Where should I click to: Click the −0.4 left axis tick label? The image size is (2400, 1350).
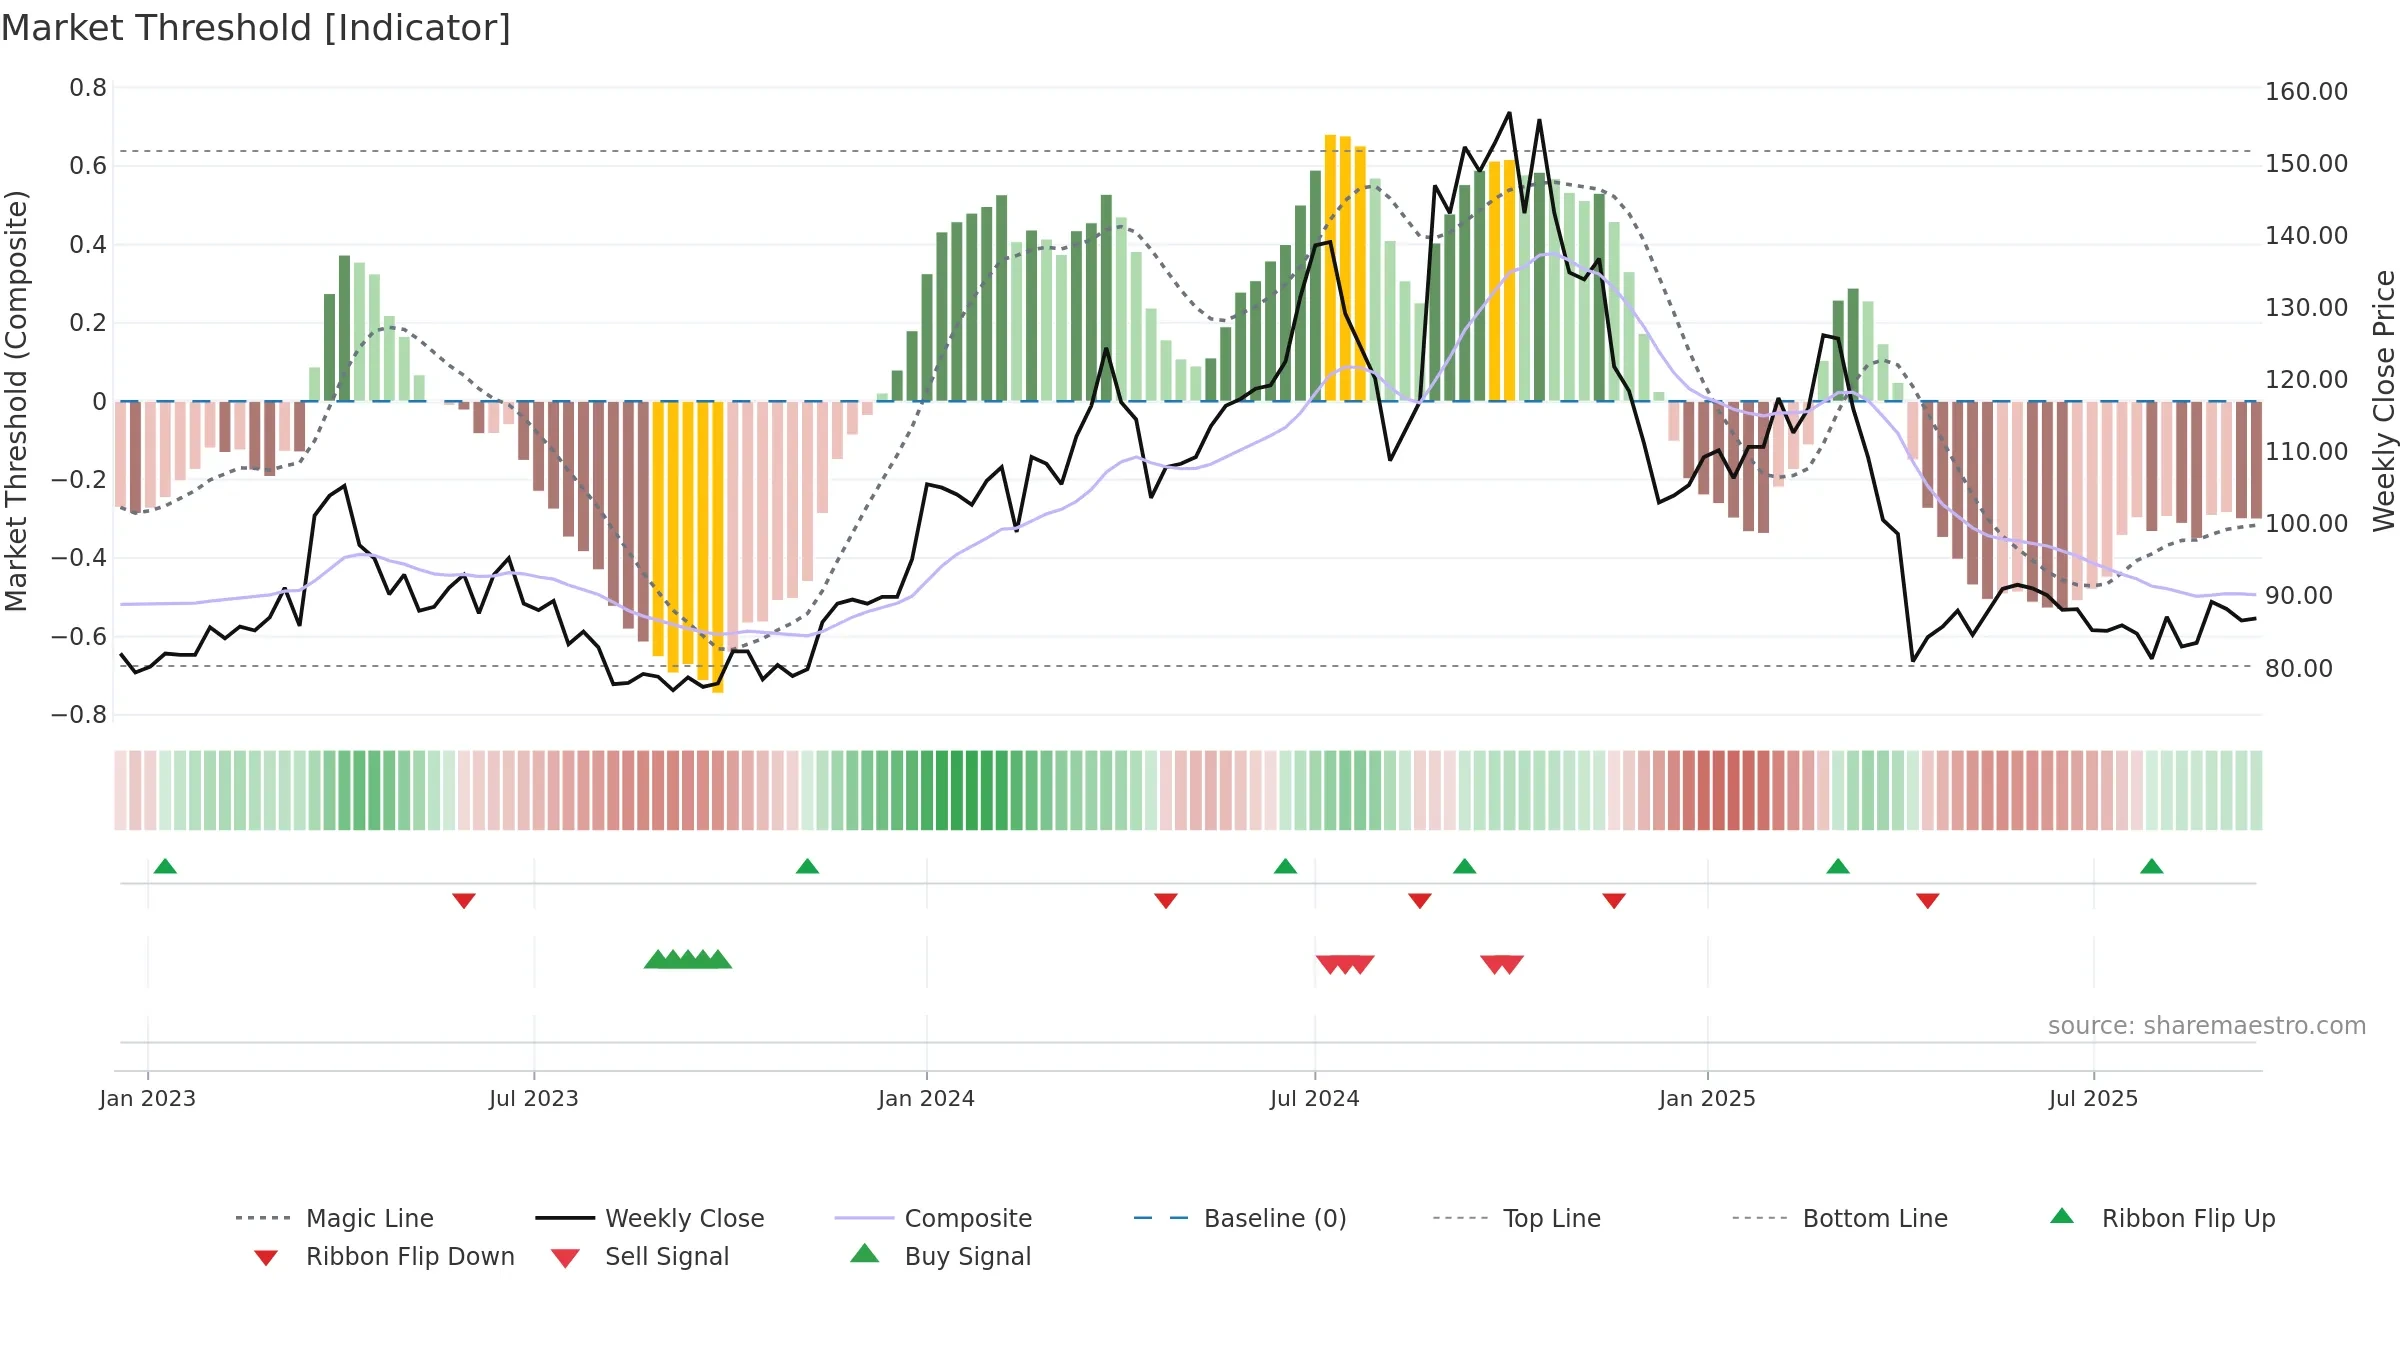pyautogui.click(x=79, y=558)
